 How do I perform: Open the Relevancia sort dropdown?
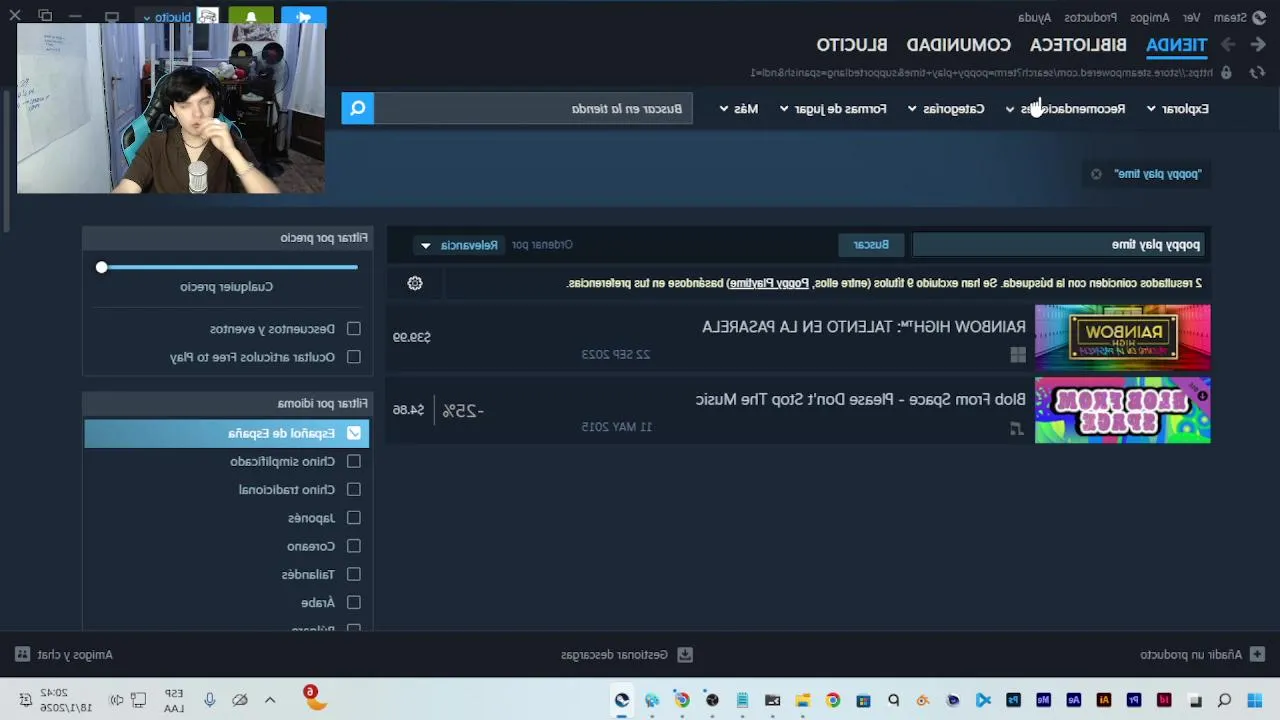point(461,245)
